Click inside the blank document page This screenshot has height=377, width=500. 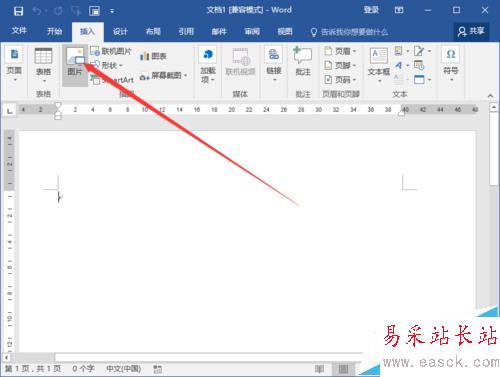point(247,241)
